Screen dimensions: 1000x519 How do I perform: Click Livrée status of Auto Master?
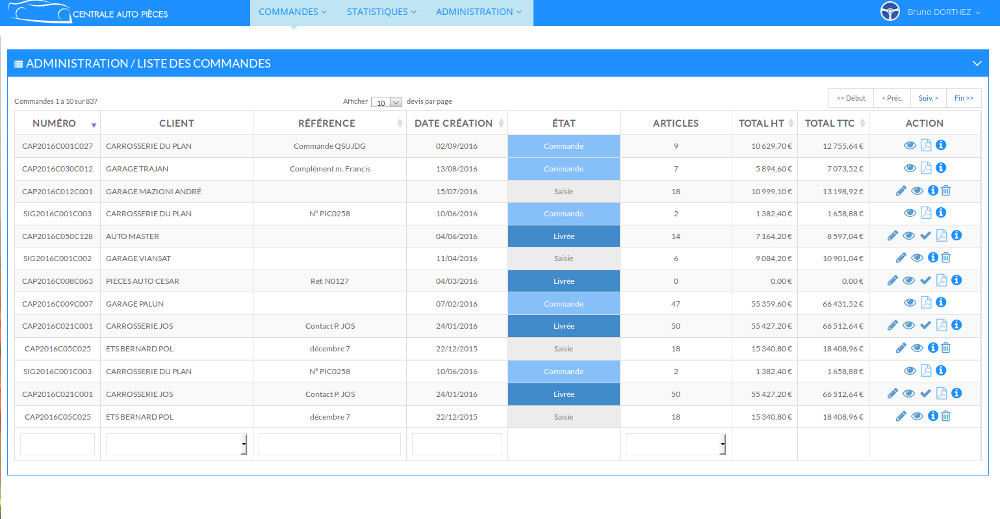564,236
